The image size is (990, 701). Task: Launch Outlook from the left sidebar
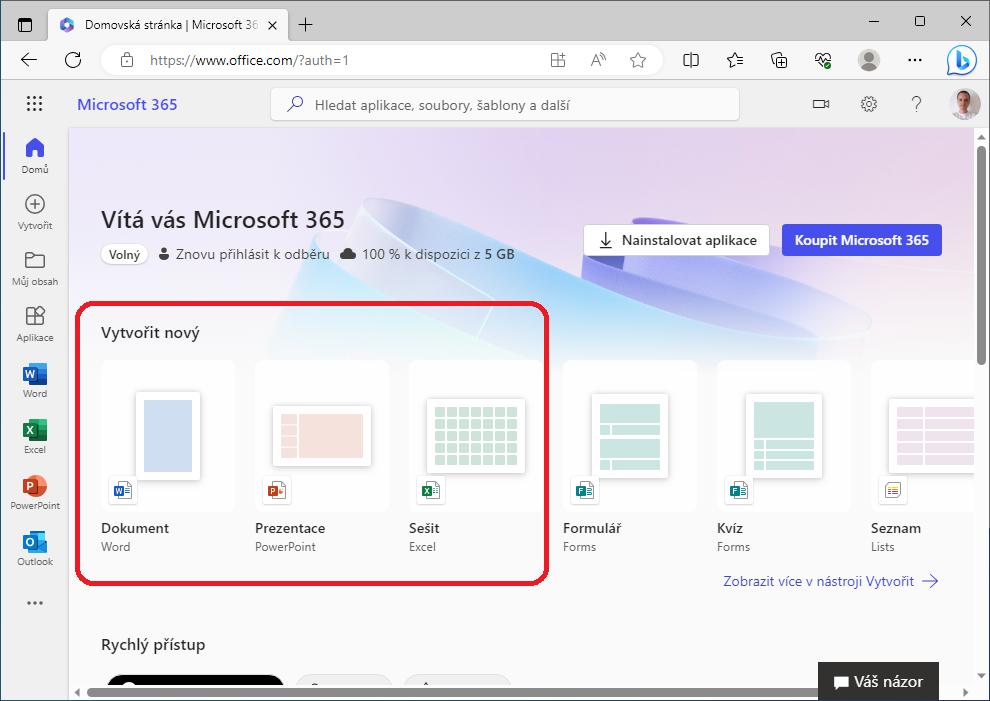click(35, 548)
